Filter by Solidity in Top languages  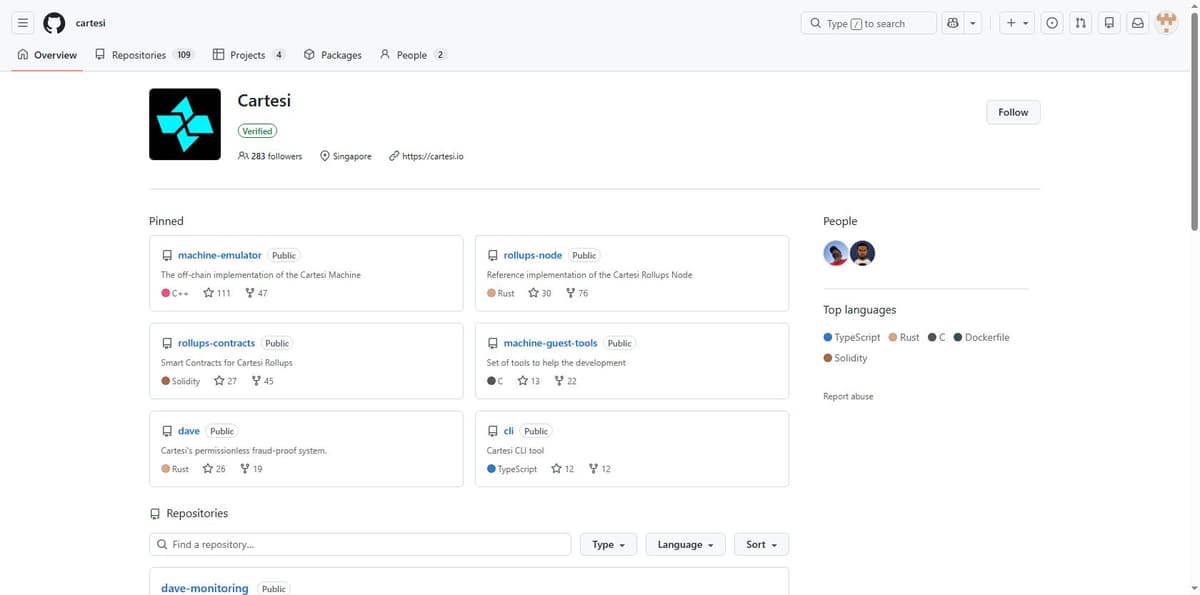846,358
